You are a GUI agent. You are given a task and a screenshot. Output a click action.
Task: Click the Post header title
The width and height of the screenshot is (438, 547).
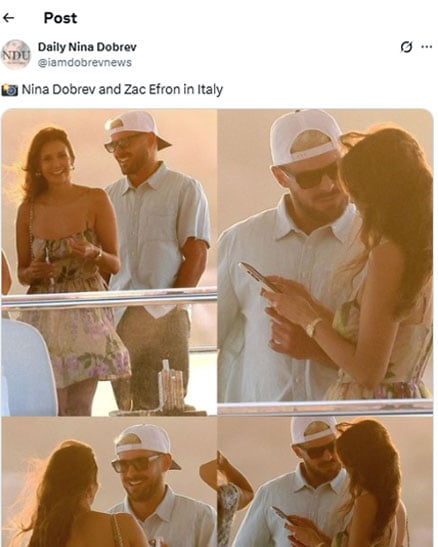[60, 18]
